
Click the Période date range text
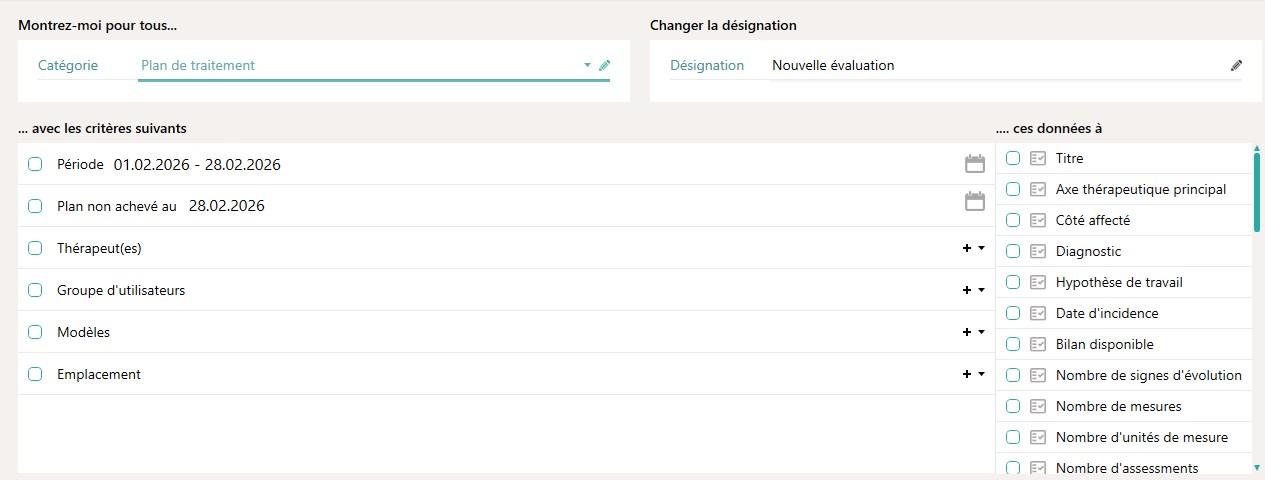click(x=197, y=165)
